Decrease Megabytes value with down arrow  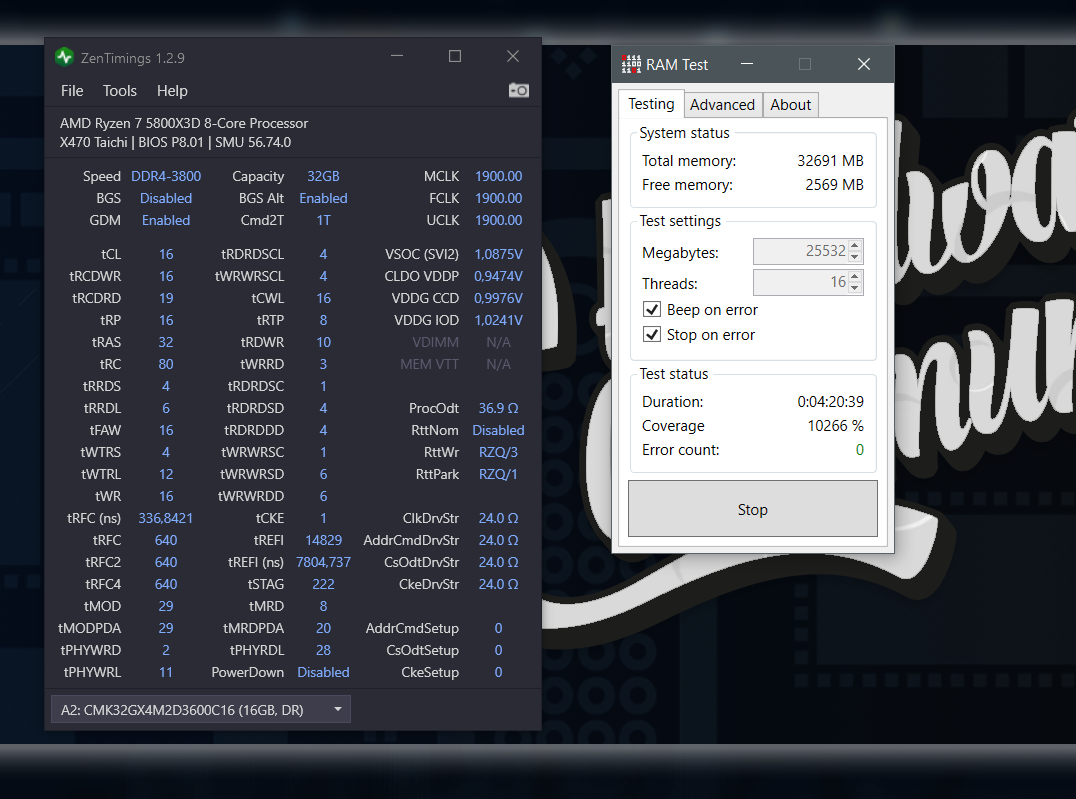point(854,257)
